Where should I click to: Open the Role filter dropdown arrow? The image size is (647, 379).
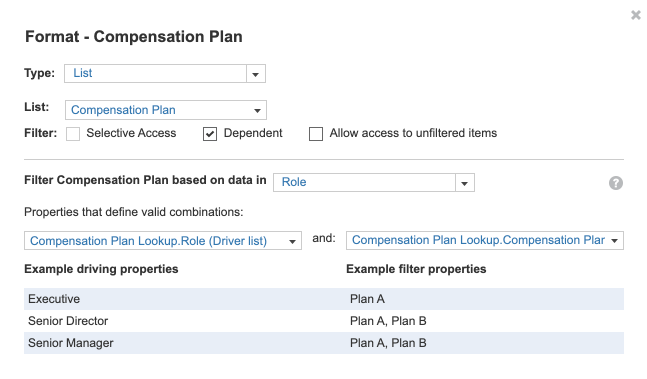coord(465,183)
